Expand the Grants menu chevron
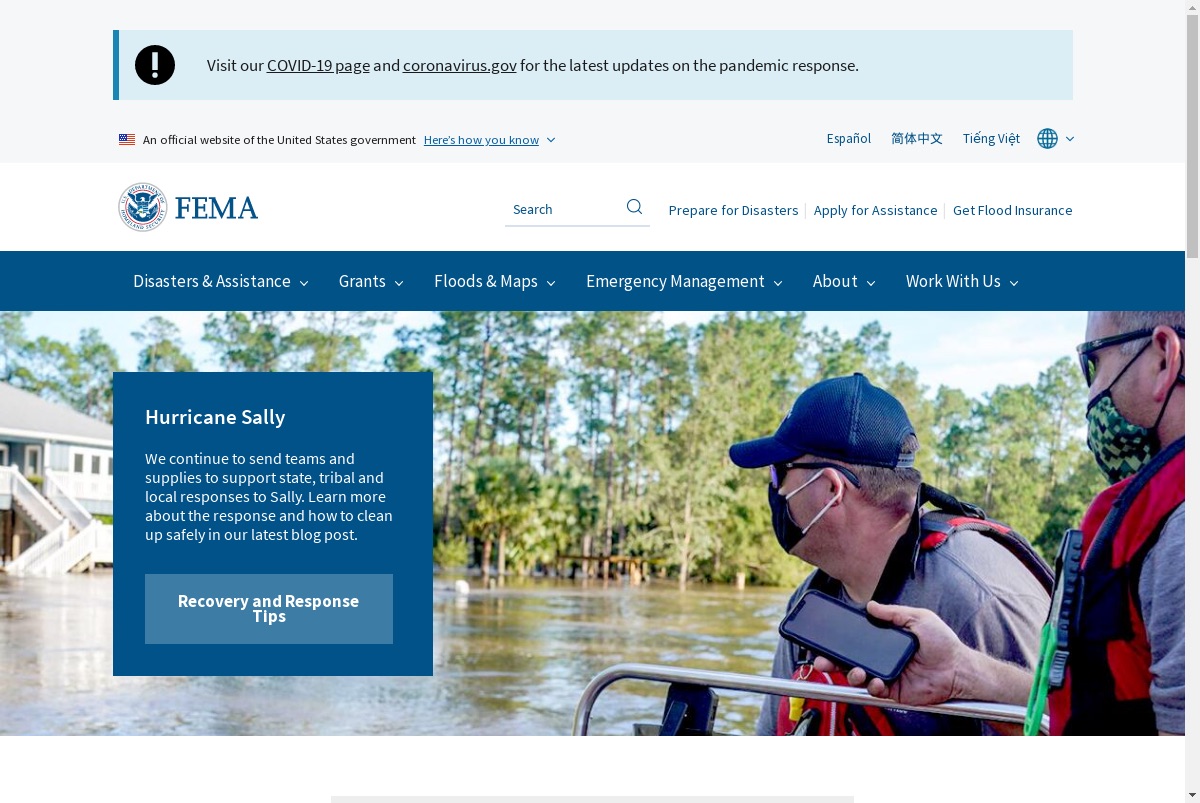 click(x=399, y=283)
